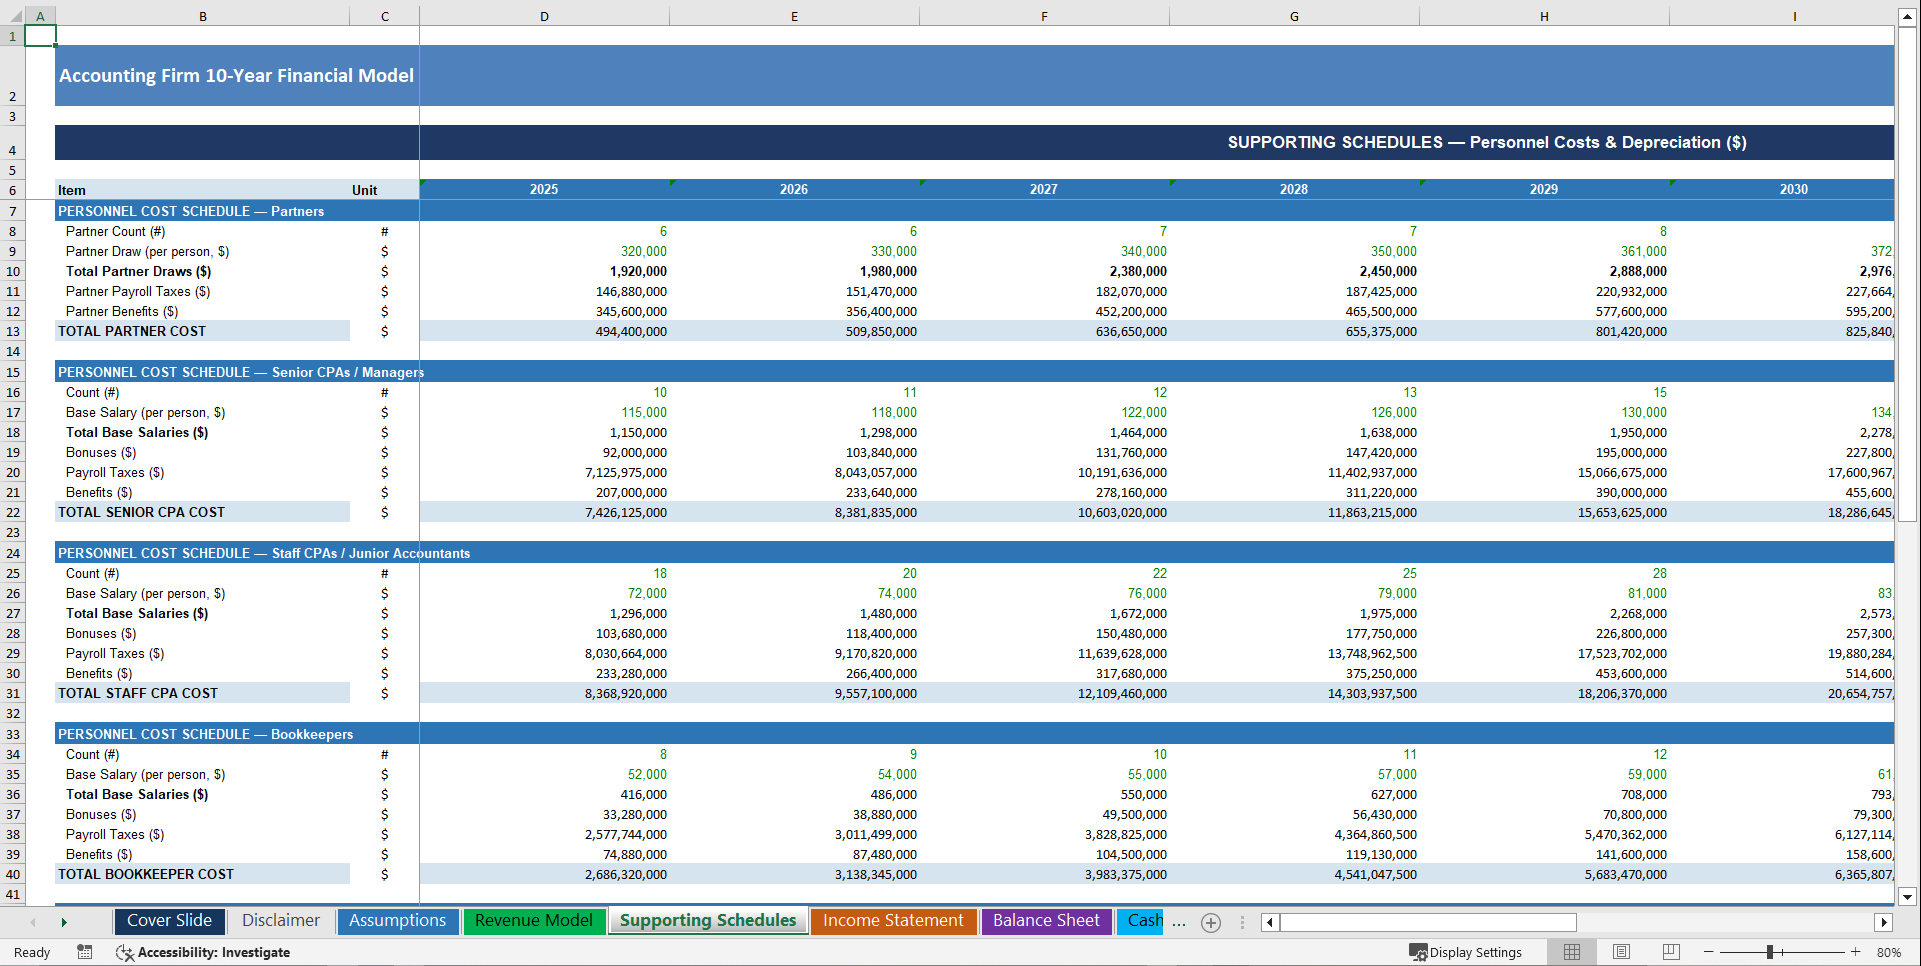Viewport: 1921px width, 966px height.
Task: Open the Balance Sheet tab
Action: pyautogui.click(x=1046, y=920)
